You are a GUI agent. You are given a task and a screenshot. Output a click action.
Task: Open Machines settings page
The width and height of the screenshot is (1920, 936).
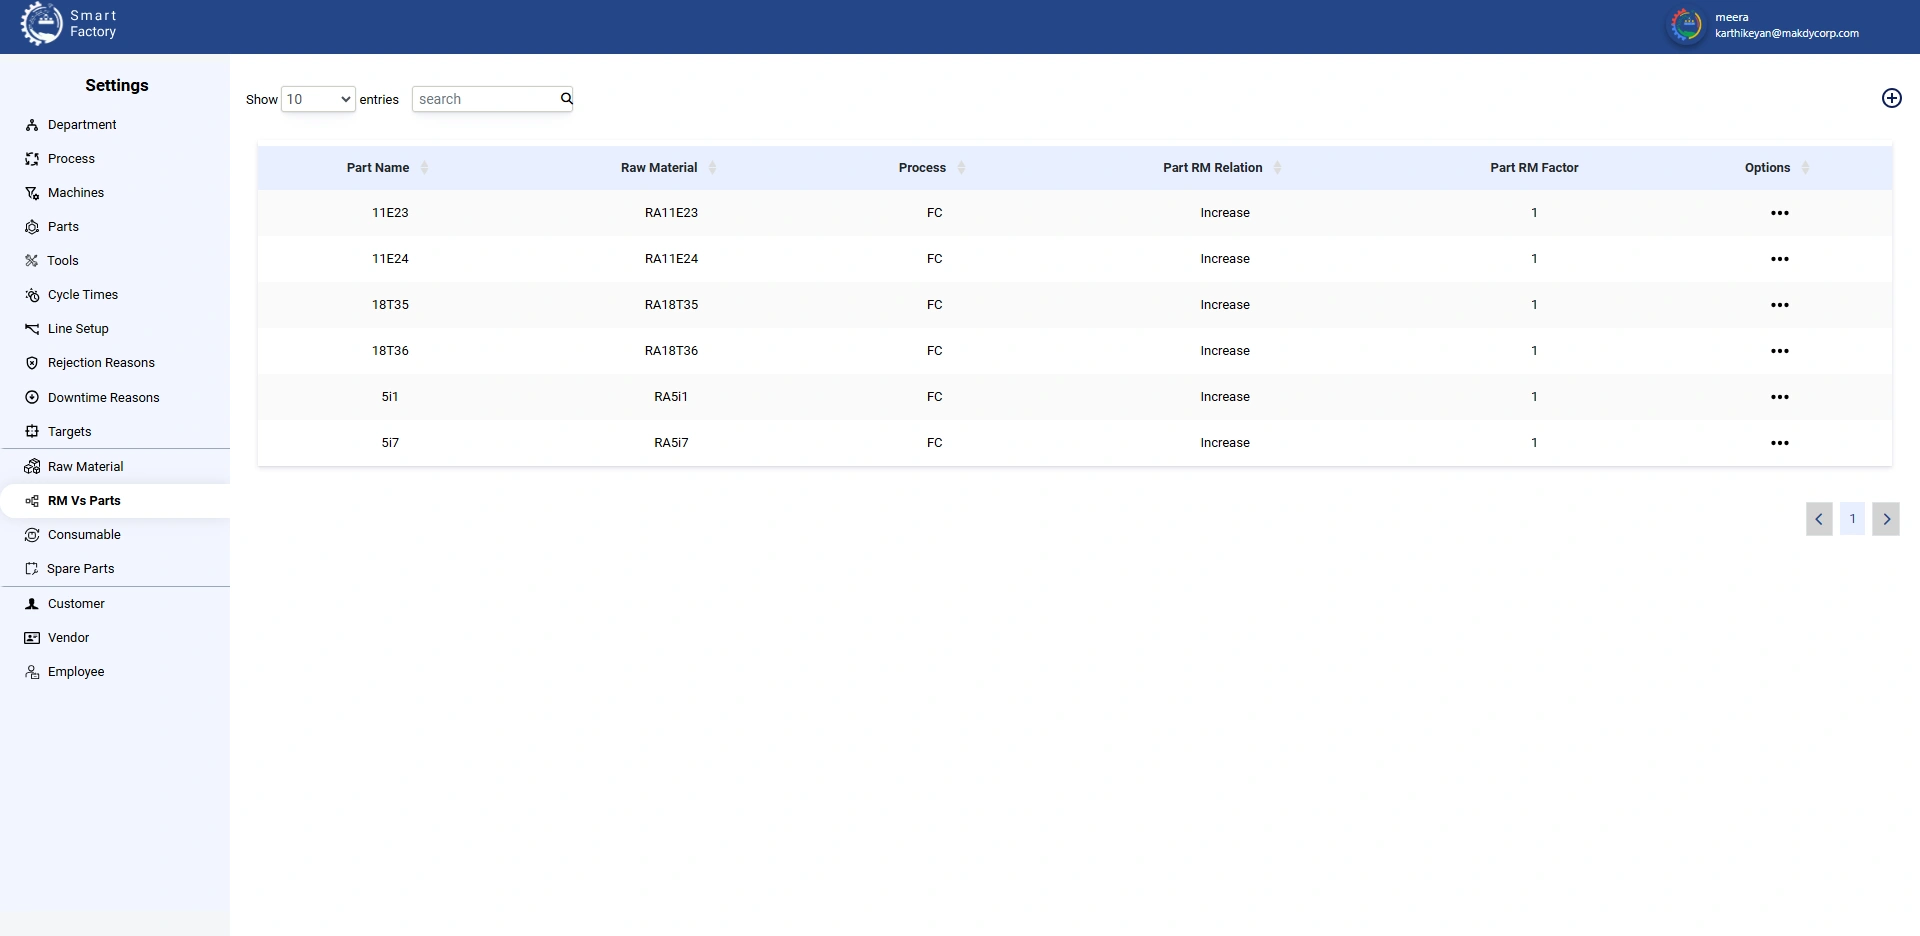76,193
